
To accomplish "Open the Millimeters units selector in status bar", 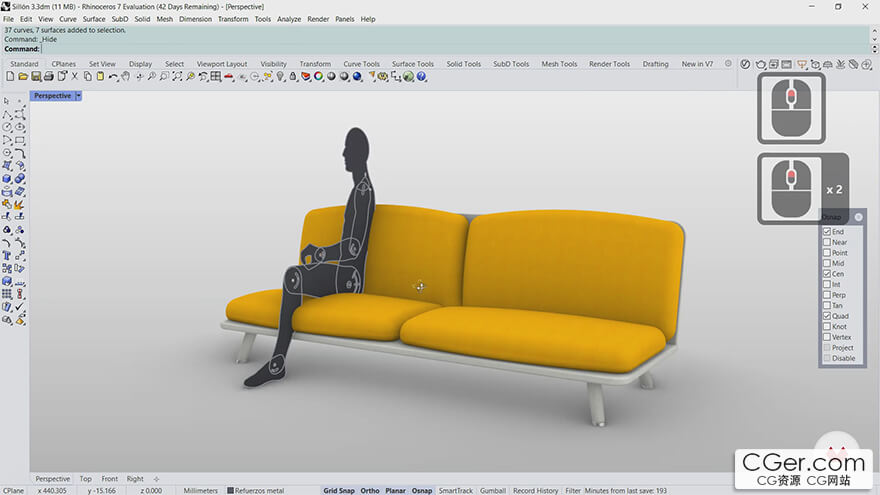I will click(x=200, y=490).
